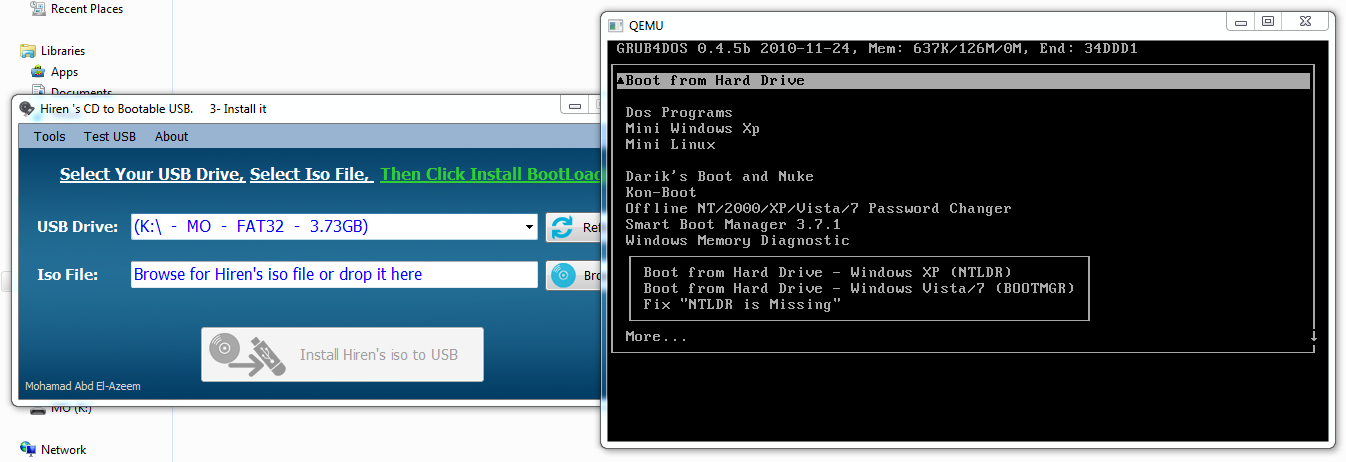Click the Iso File path field

pos(334,274)
